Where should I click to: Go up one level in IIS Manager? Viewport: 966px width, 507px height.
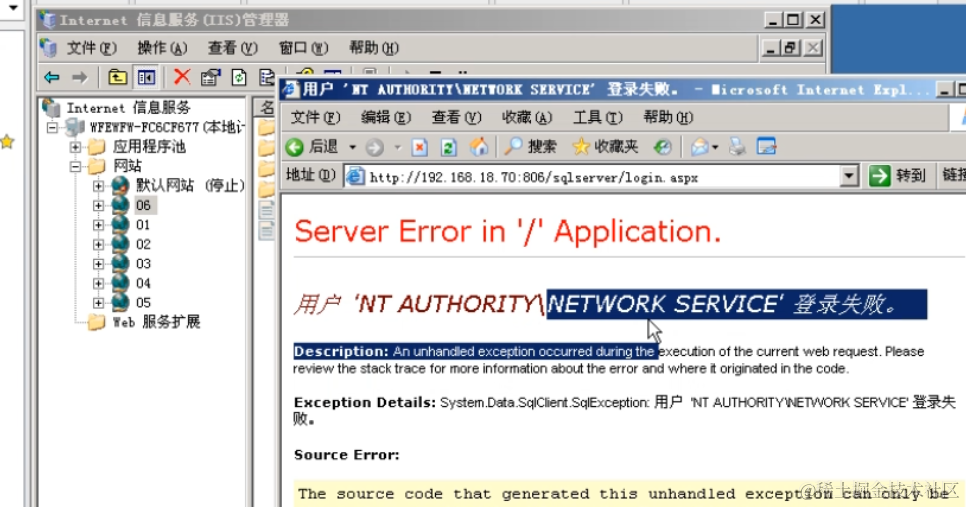click(117, 77)
